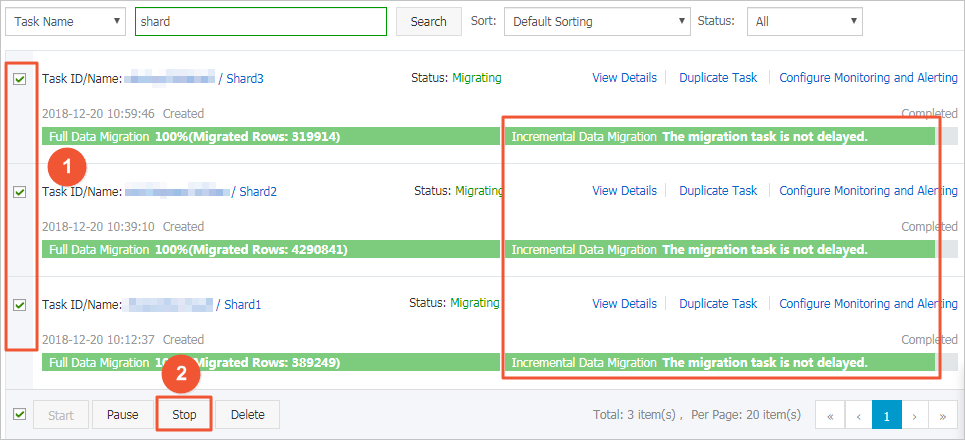
Task: Click the search text field containing shard
Action: (260, 21)
